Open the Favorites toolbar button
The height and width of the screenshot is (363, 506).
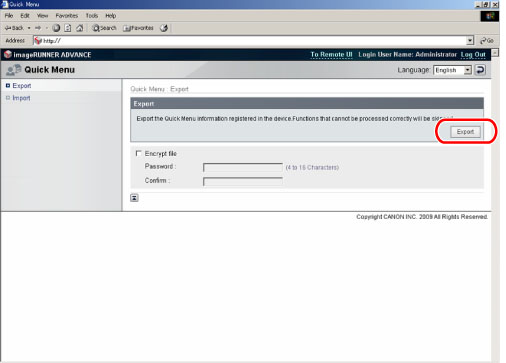click(138, 28)
